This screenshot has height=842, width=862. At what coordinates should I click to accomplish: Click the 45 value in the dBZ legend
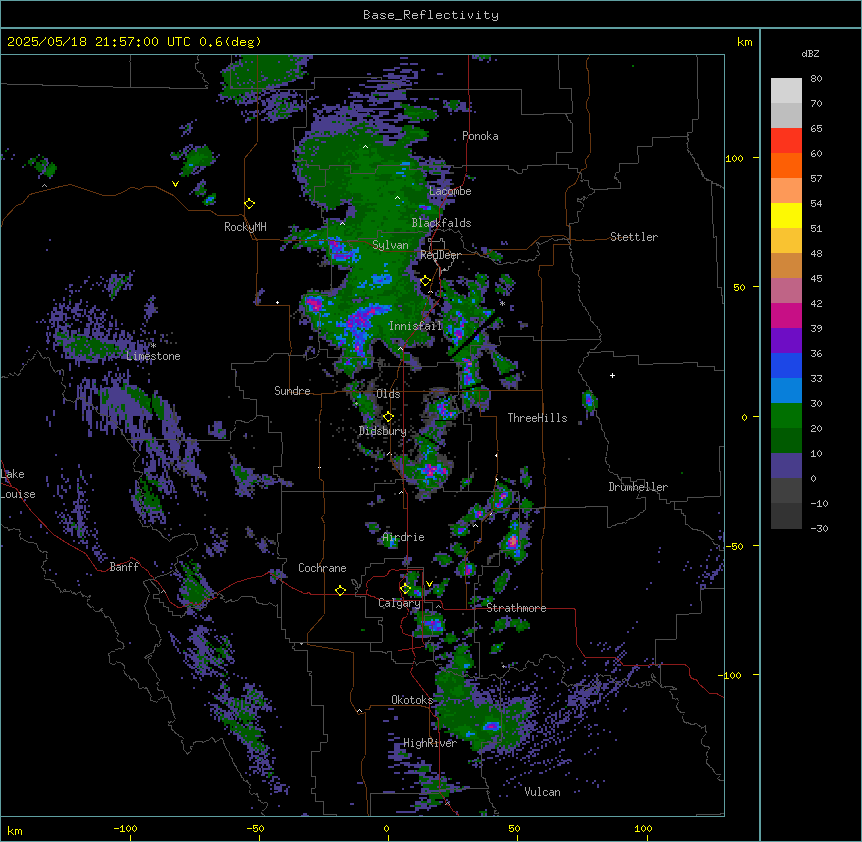pos(816,279)
